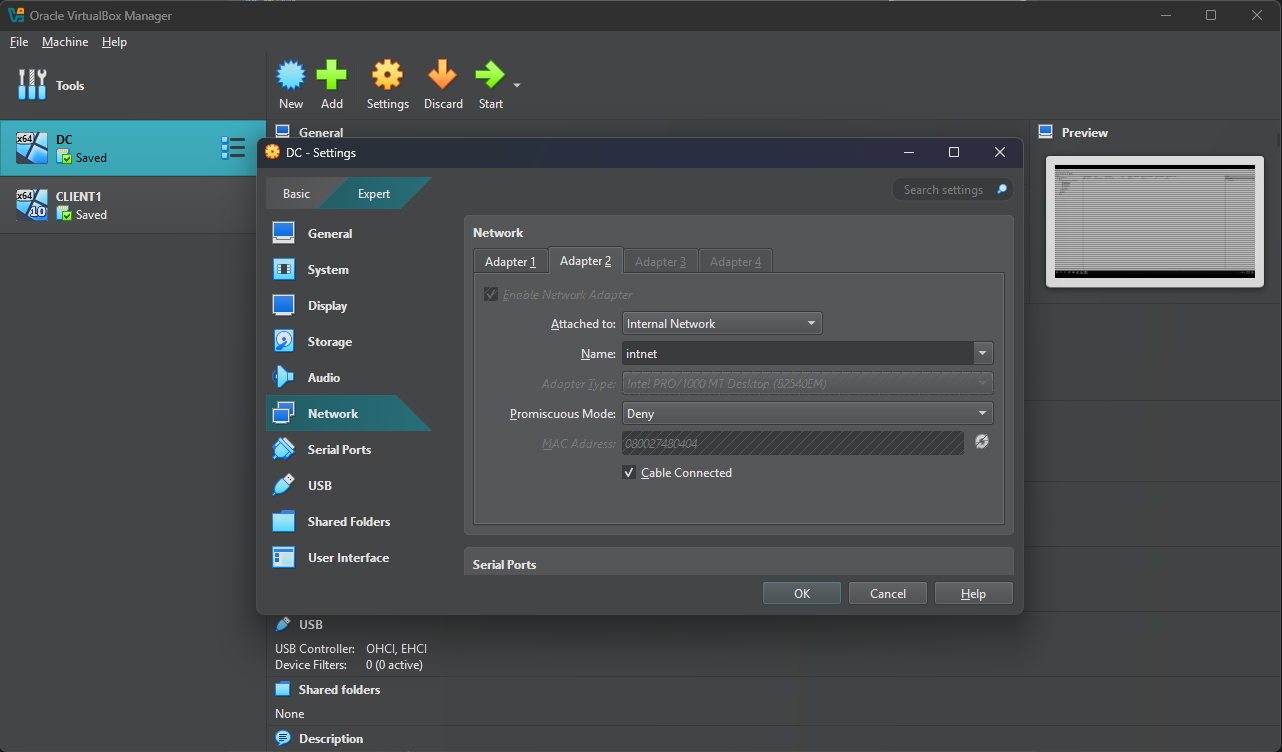The height and width of the screenshot is (752, 1282).
Task: Select the CLIENT1 virtual machine
Action: [133, 205]
